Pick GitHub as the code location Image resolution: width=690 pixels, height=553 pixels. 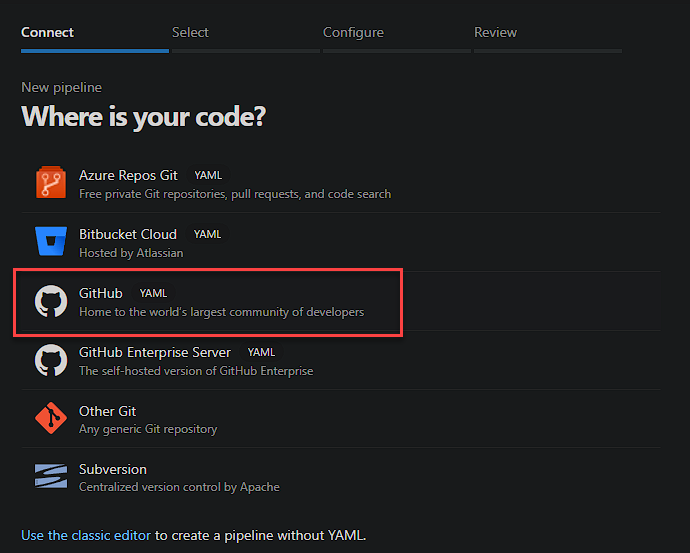coord(101,293)
